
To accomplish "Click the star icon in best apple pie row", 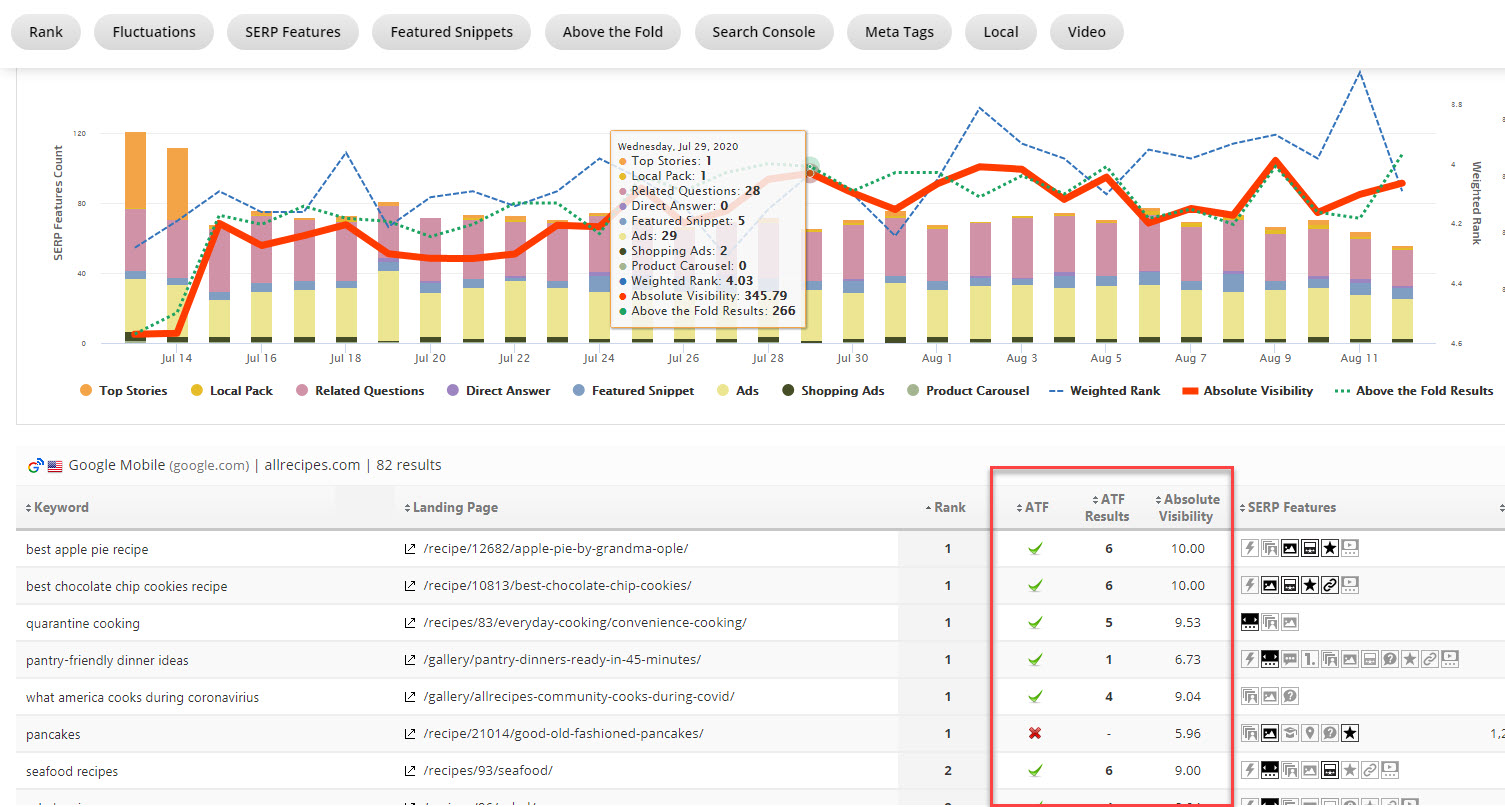I will pos(1330,548).
